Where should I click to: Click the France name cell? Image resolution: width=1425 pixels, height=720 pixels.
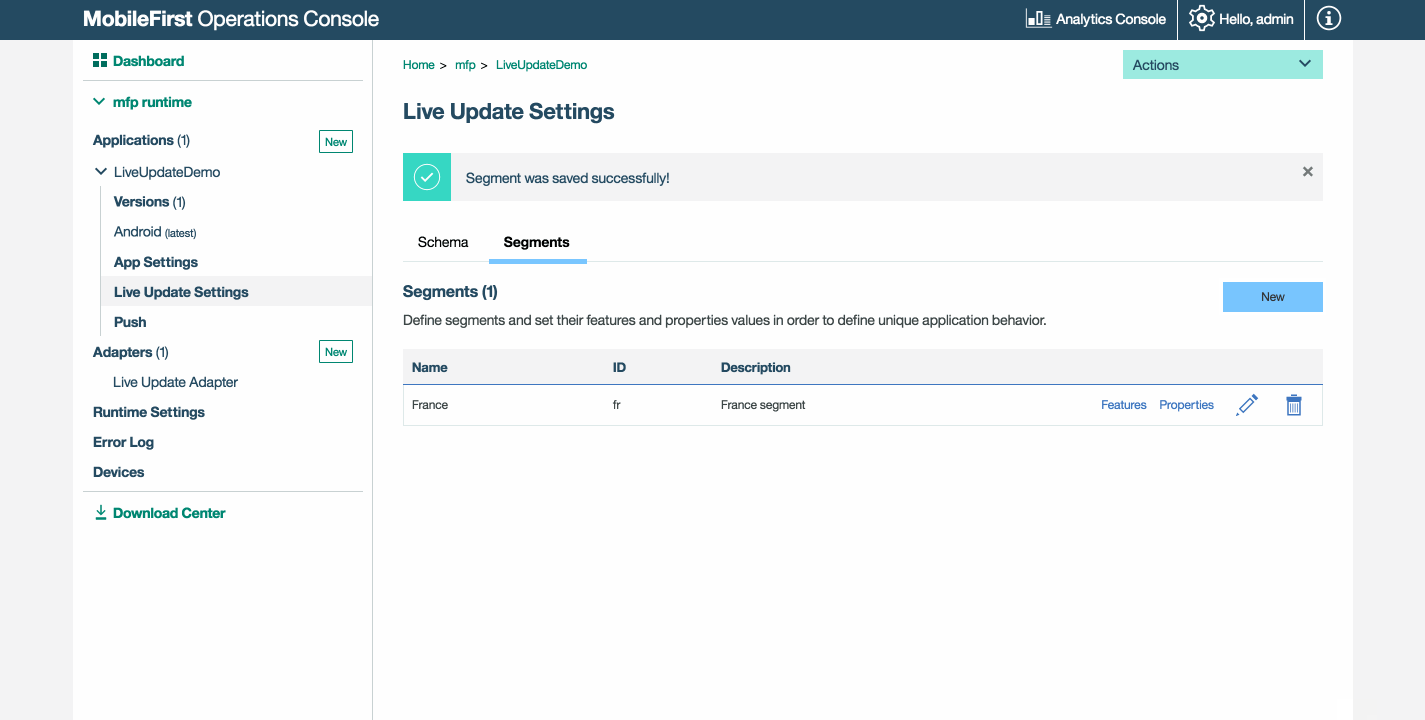pos(430,405)
